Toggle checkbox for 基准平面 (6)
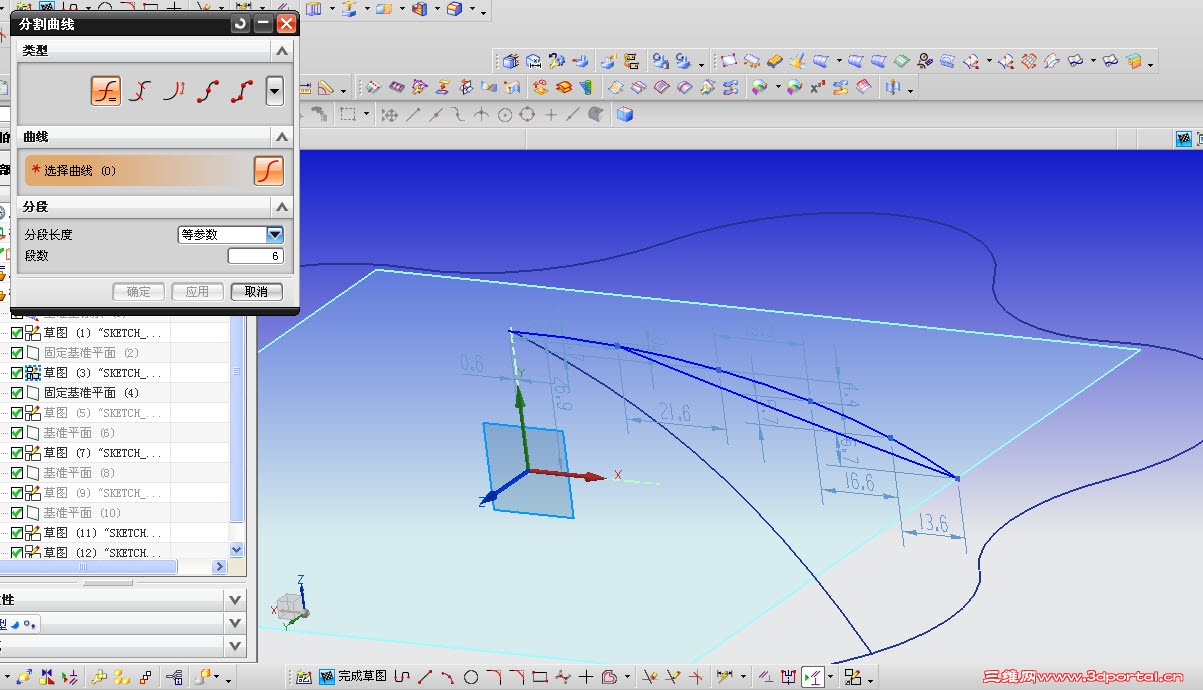 tap(17, 433)
